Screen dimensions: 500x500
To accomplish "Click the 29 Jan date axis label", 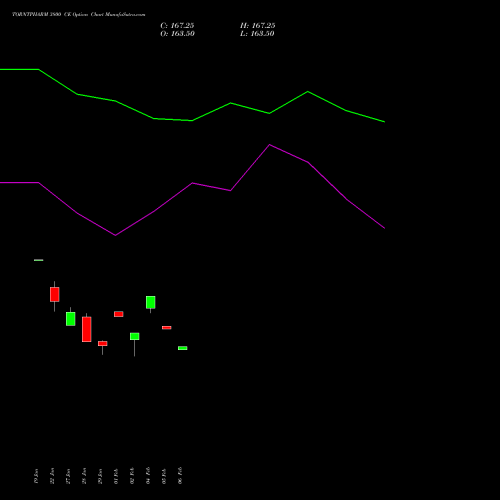I will tap(100, 476).
